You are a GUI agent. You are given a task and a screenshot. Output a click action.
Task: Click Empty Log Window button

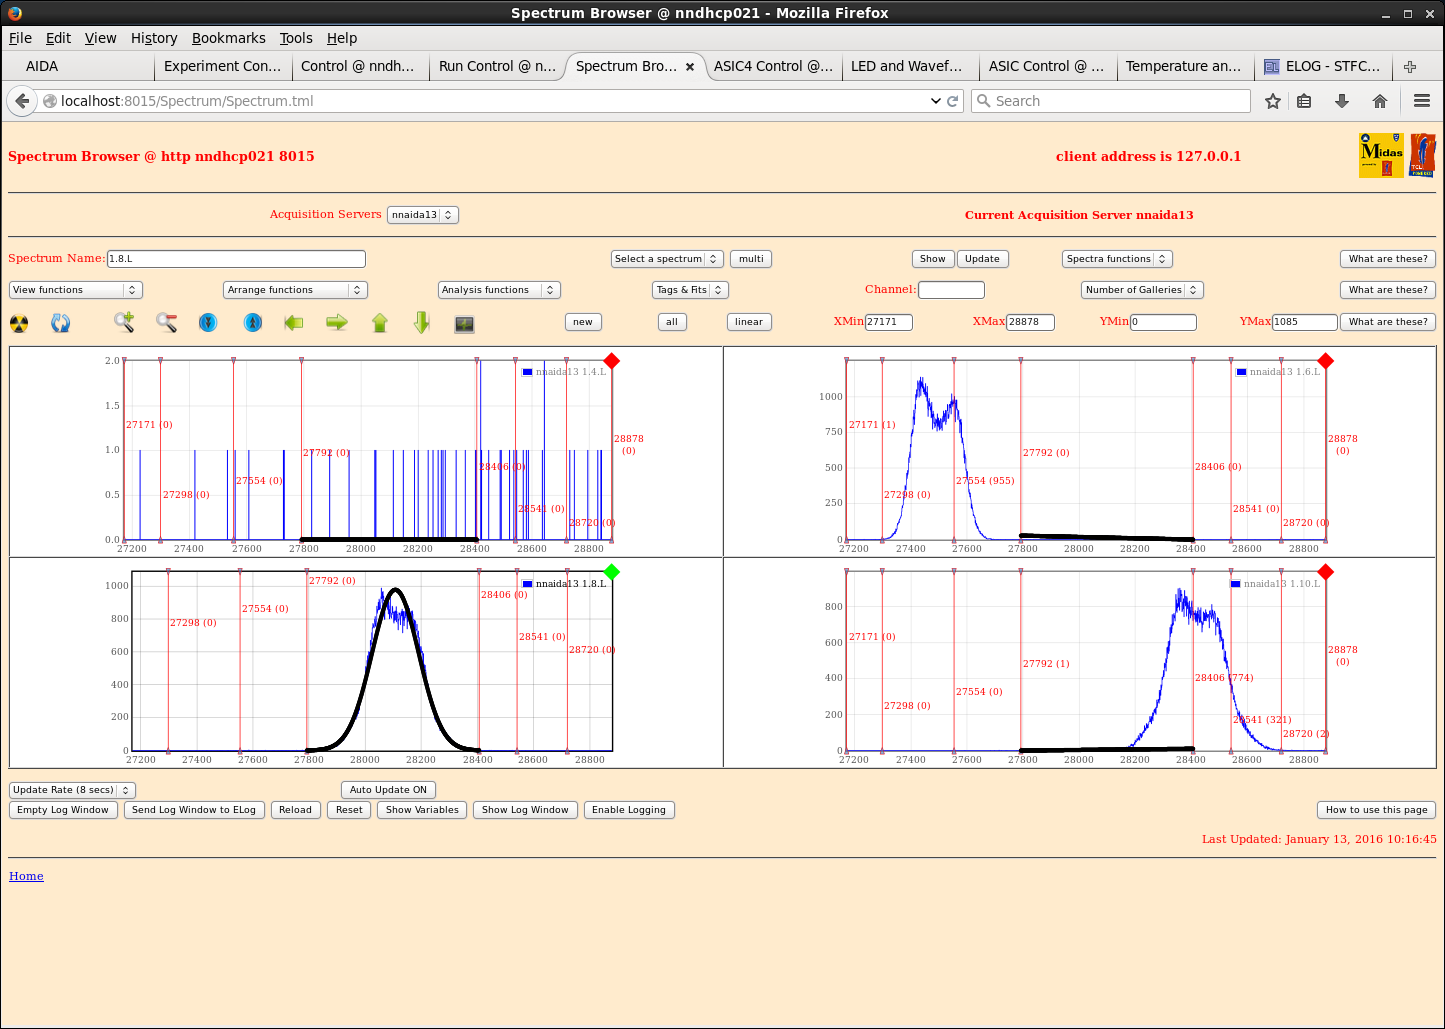coord(63,810)
